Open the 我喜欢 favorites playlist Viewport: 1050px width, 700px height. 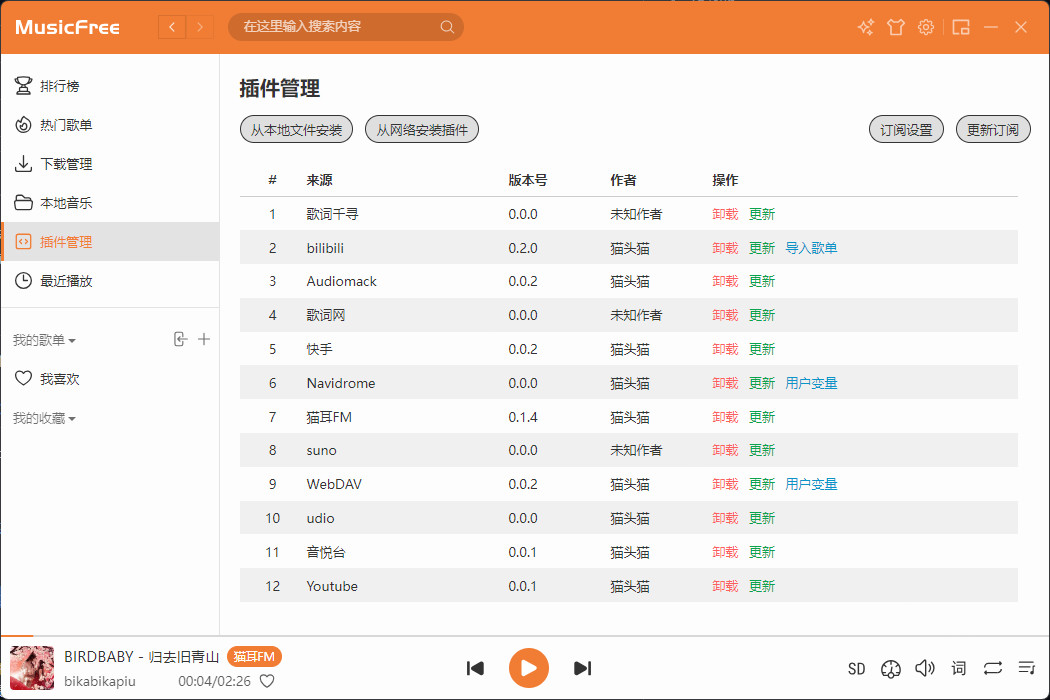[x=110, y=378]
